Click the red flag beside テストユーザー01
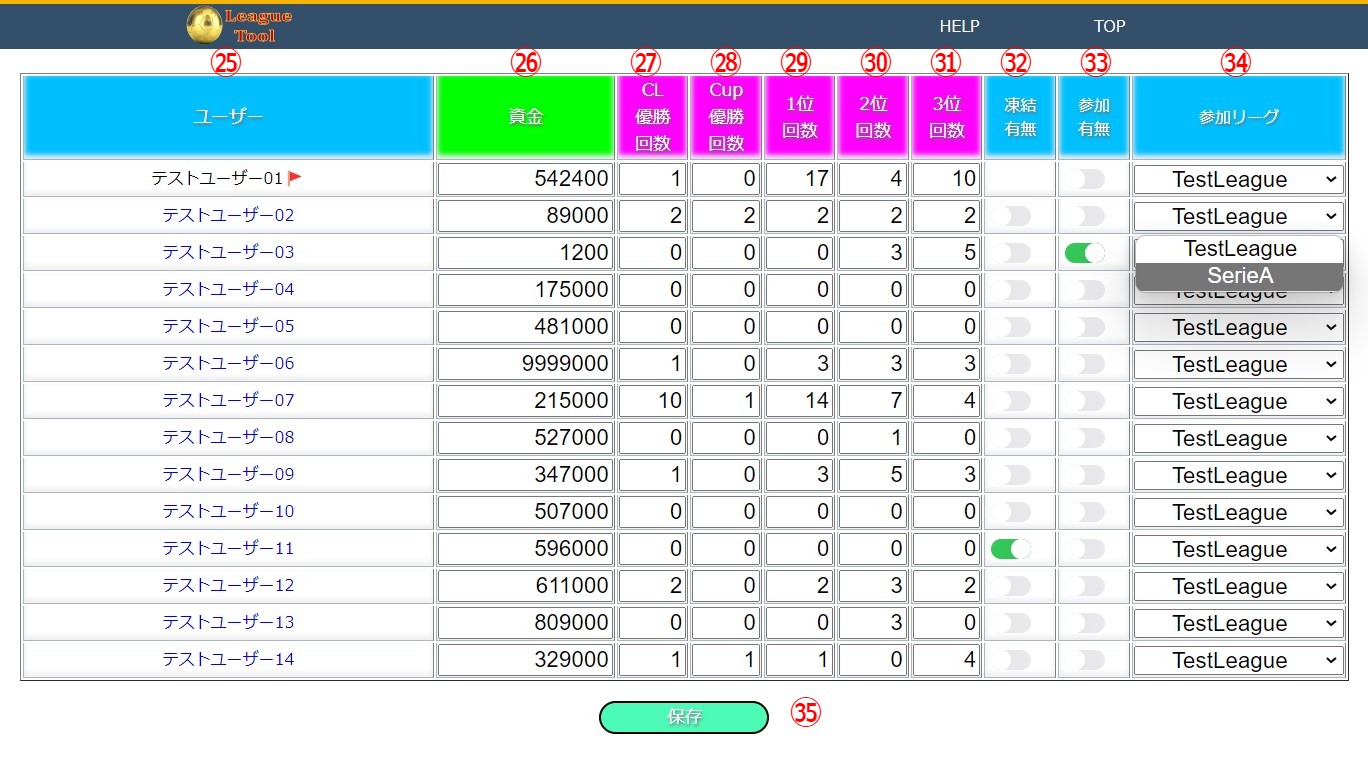 295,178
